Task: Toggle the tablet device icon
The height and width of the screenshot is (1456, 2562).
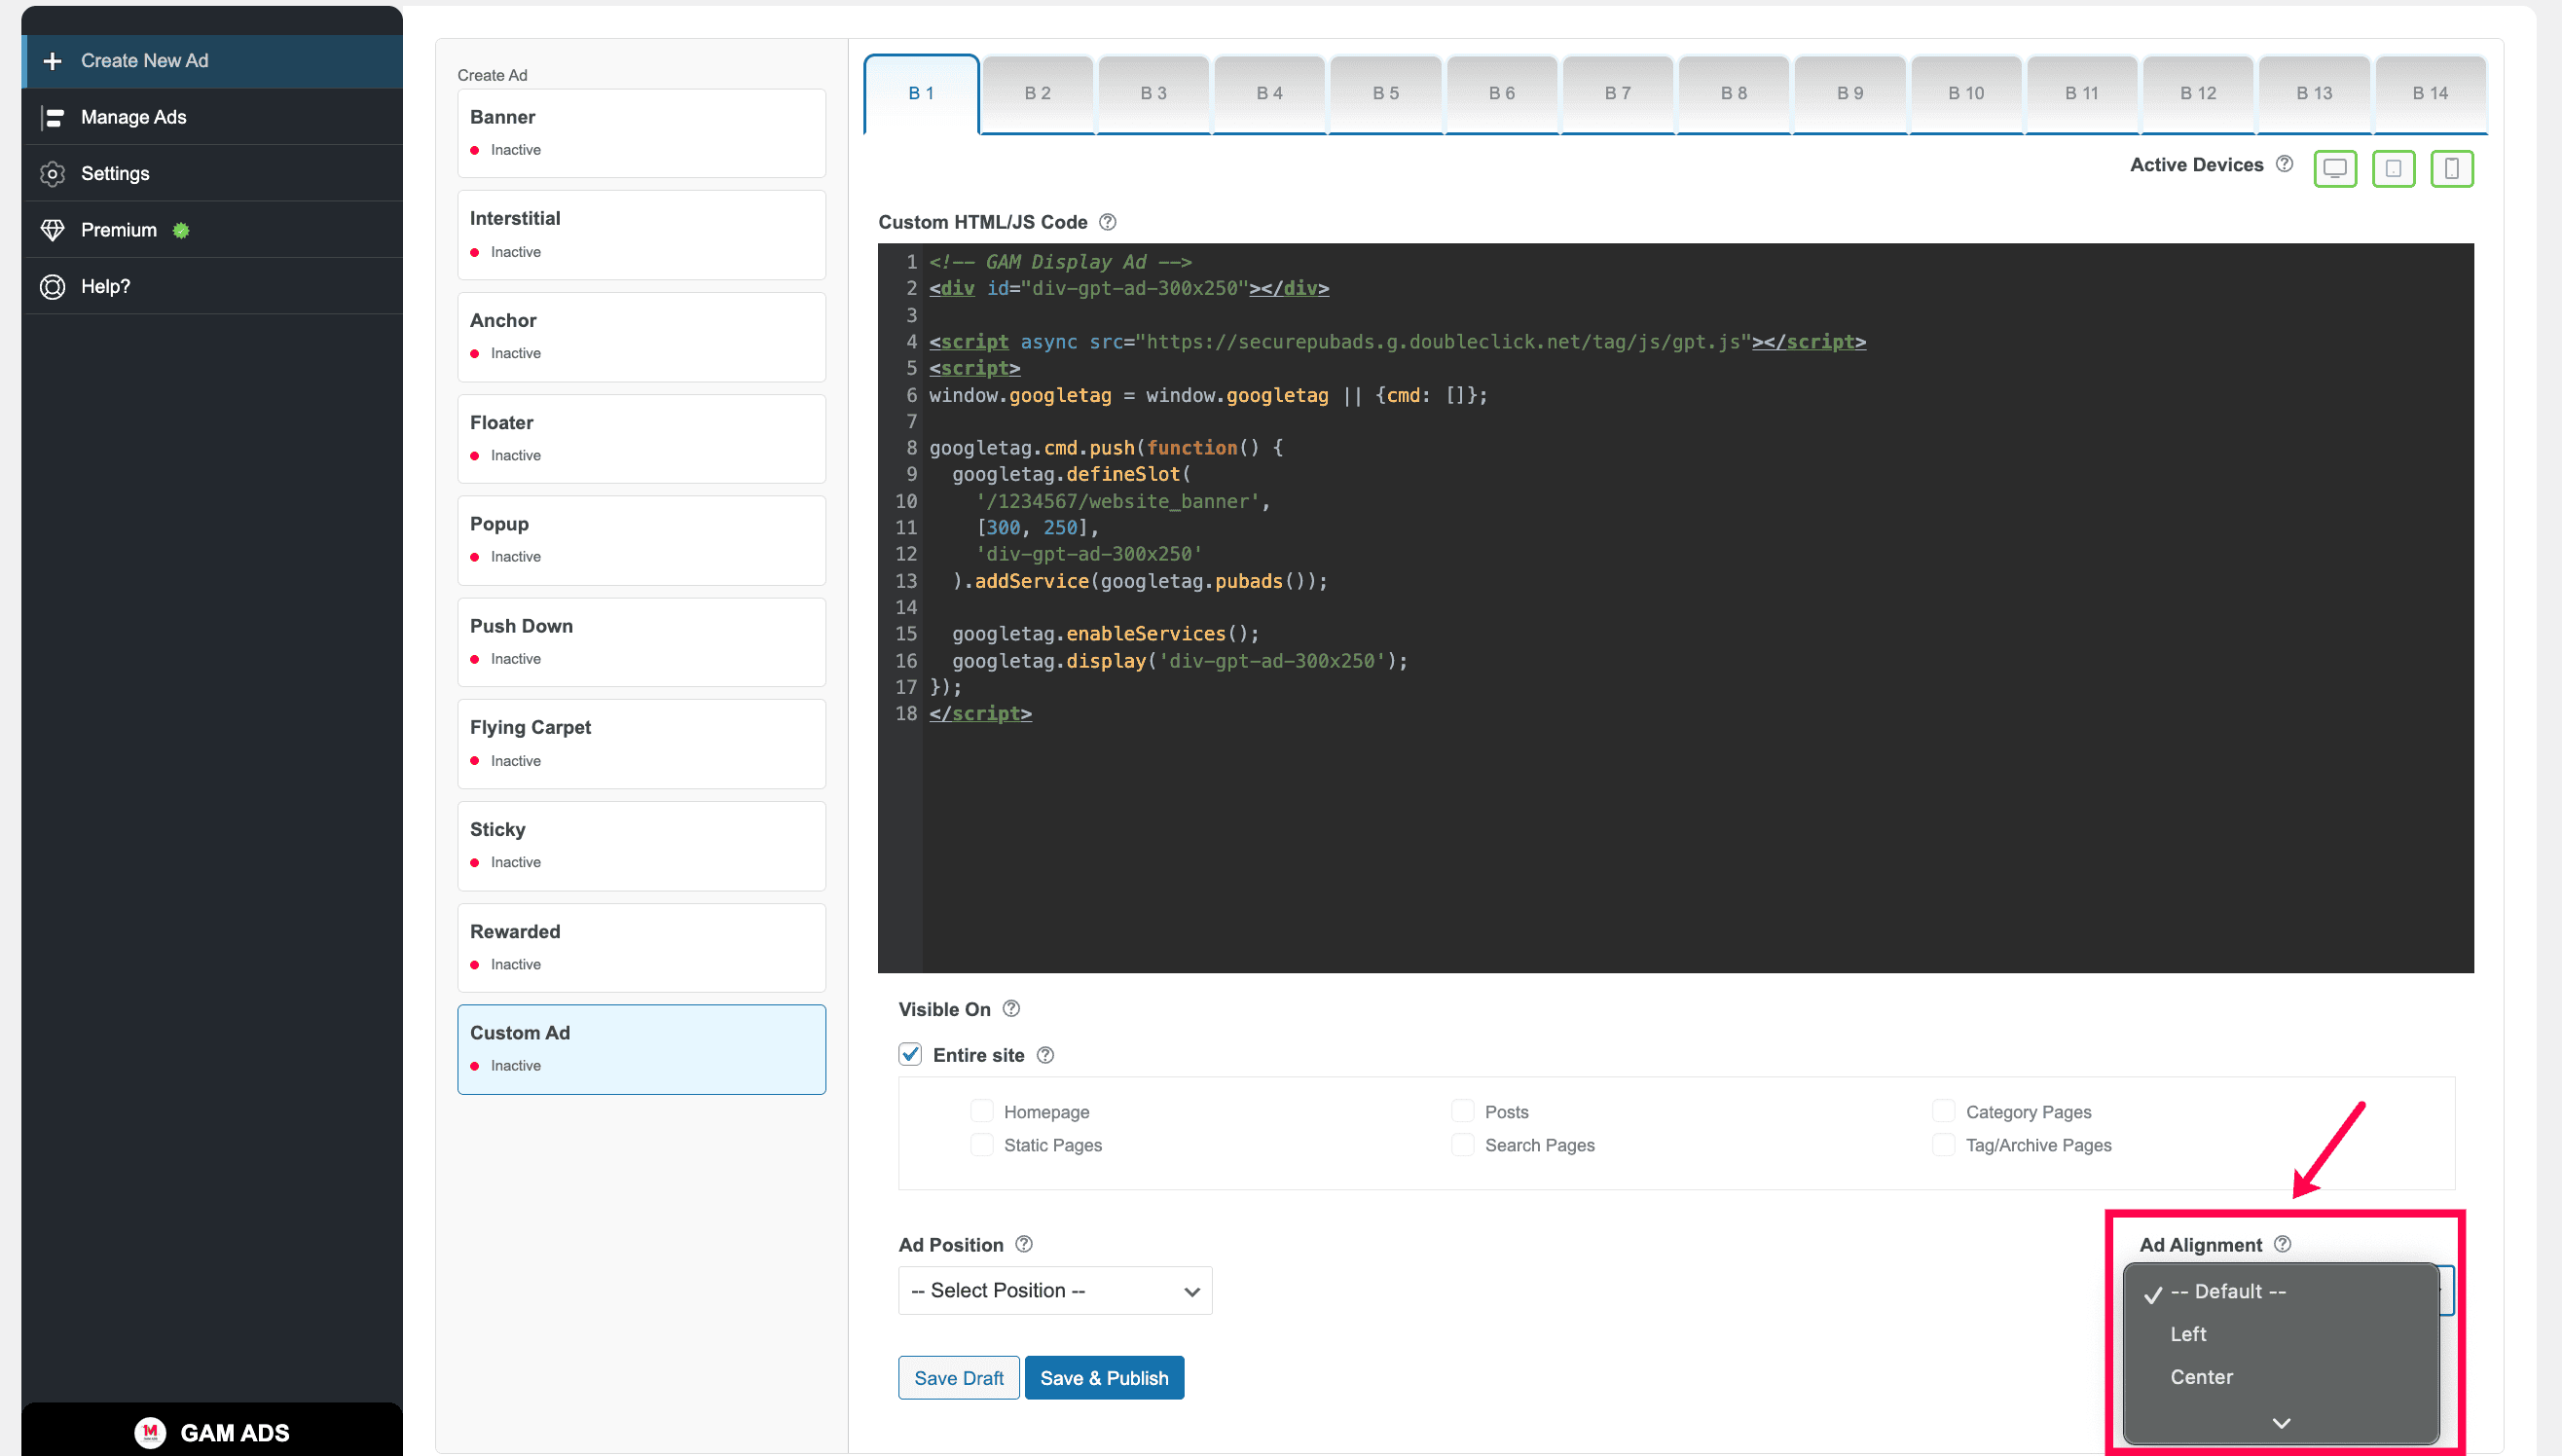Action: tap(2393, 168)
